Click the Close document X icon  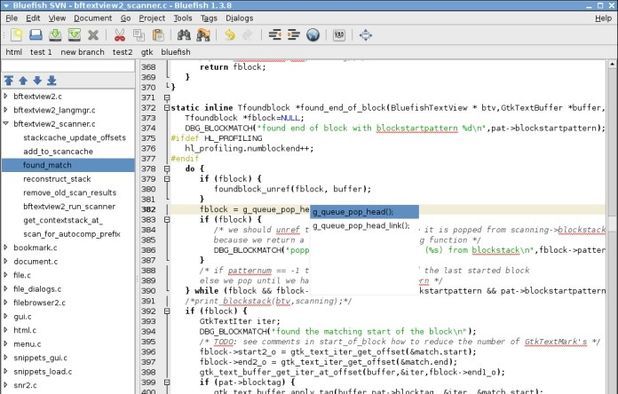pyautogui.click(x=93, y=35)
